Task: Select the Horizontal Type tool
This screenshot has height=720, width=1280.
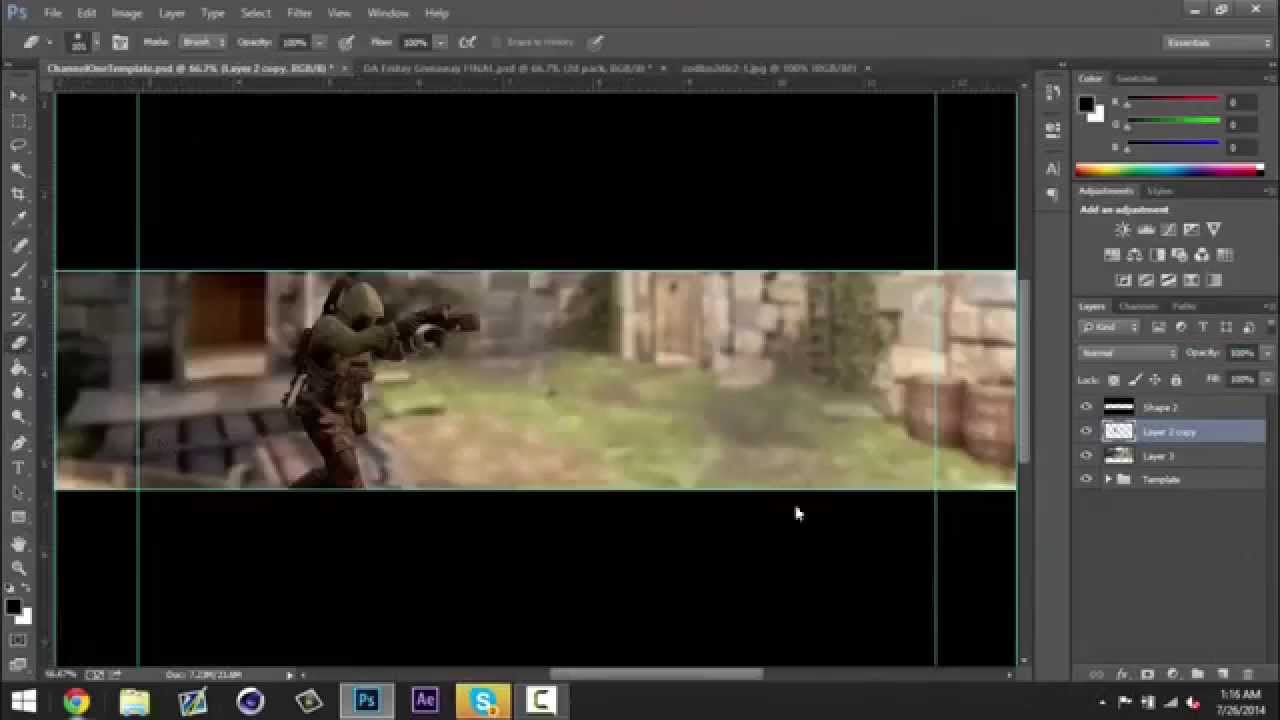Action: click(18, 468)
